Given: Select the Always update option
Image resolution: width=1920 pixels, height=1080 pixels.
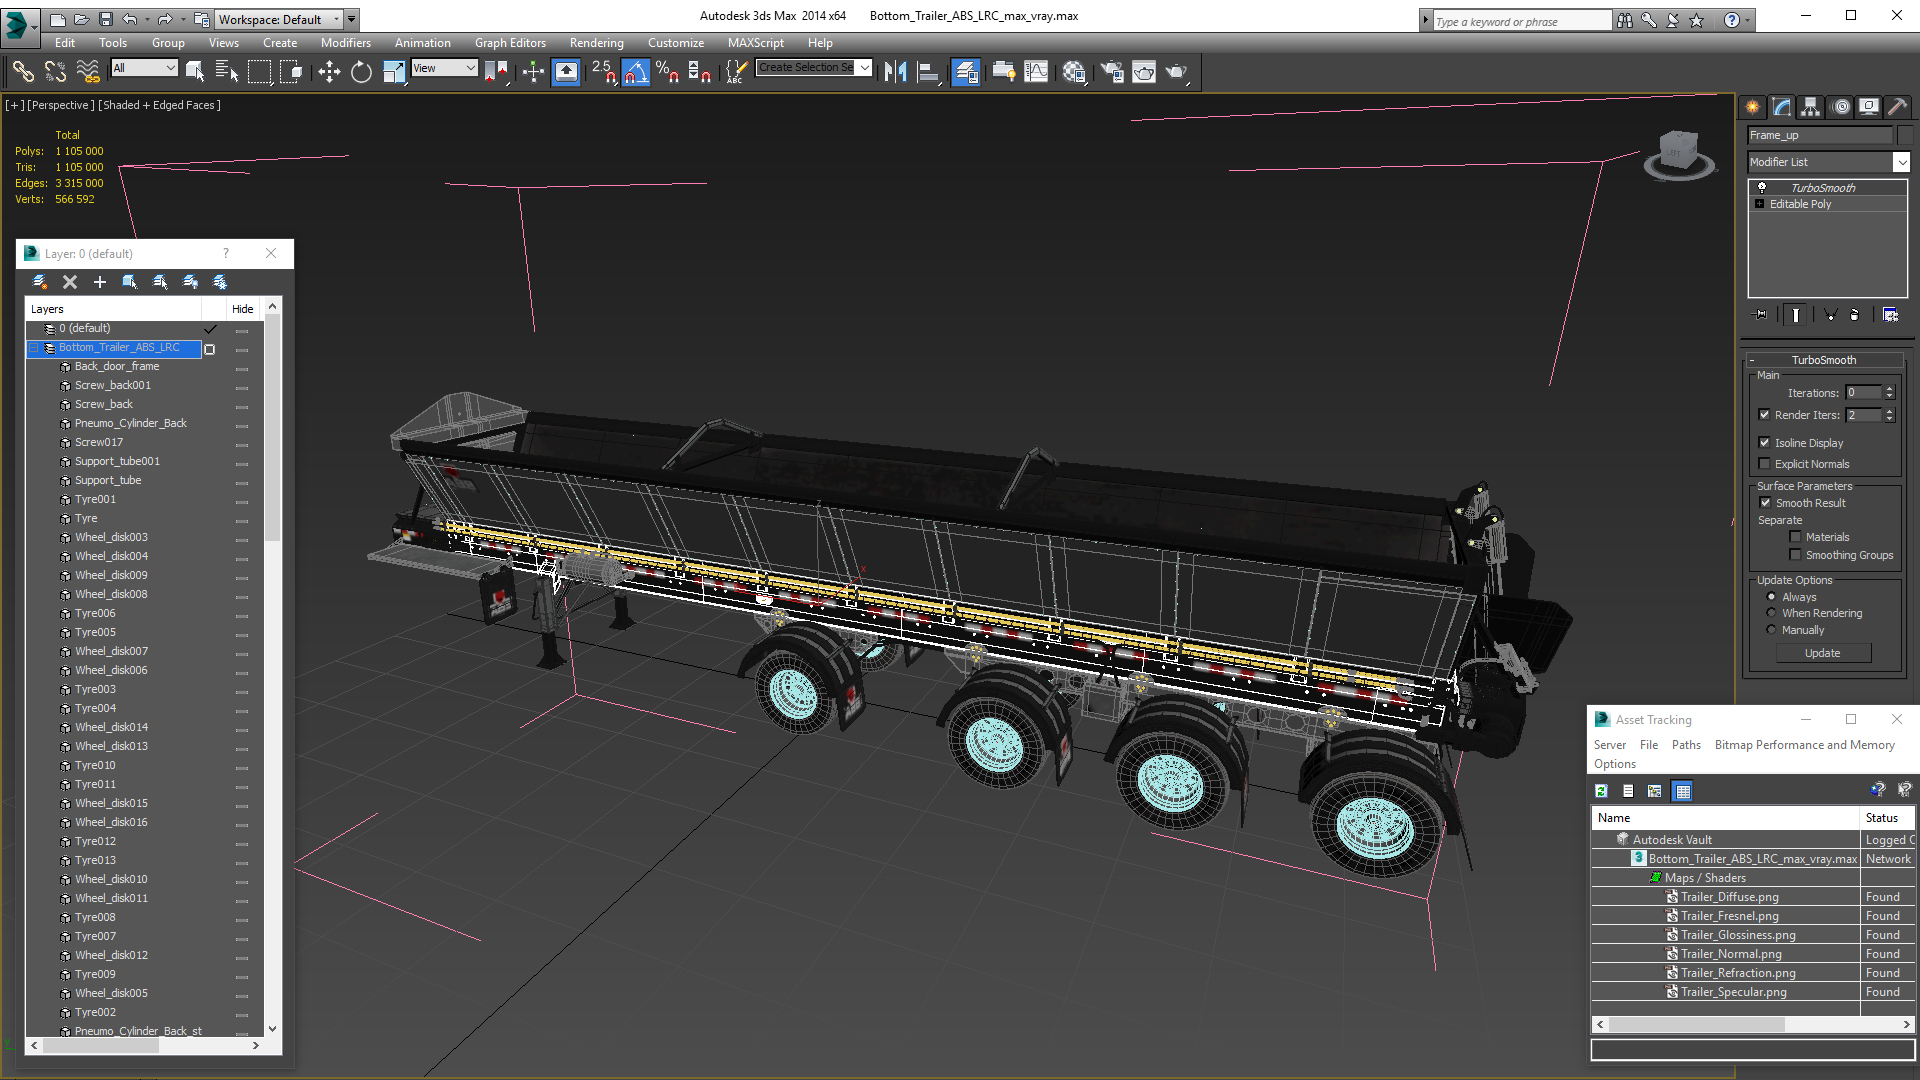Looking at the screenshot, I should 1771,597.
